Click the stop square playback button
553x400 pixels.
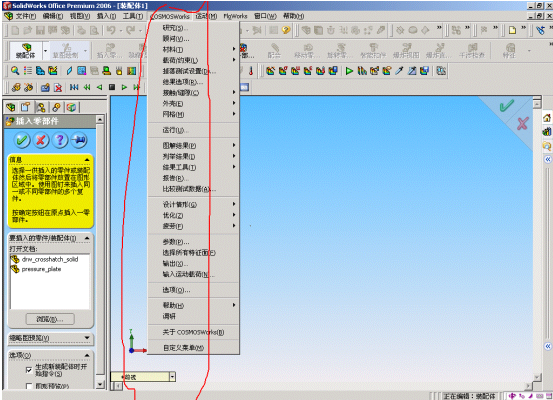[x=112, y=87]
